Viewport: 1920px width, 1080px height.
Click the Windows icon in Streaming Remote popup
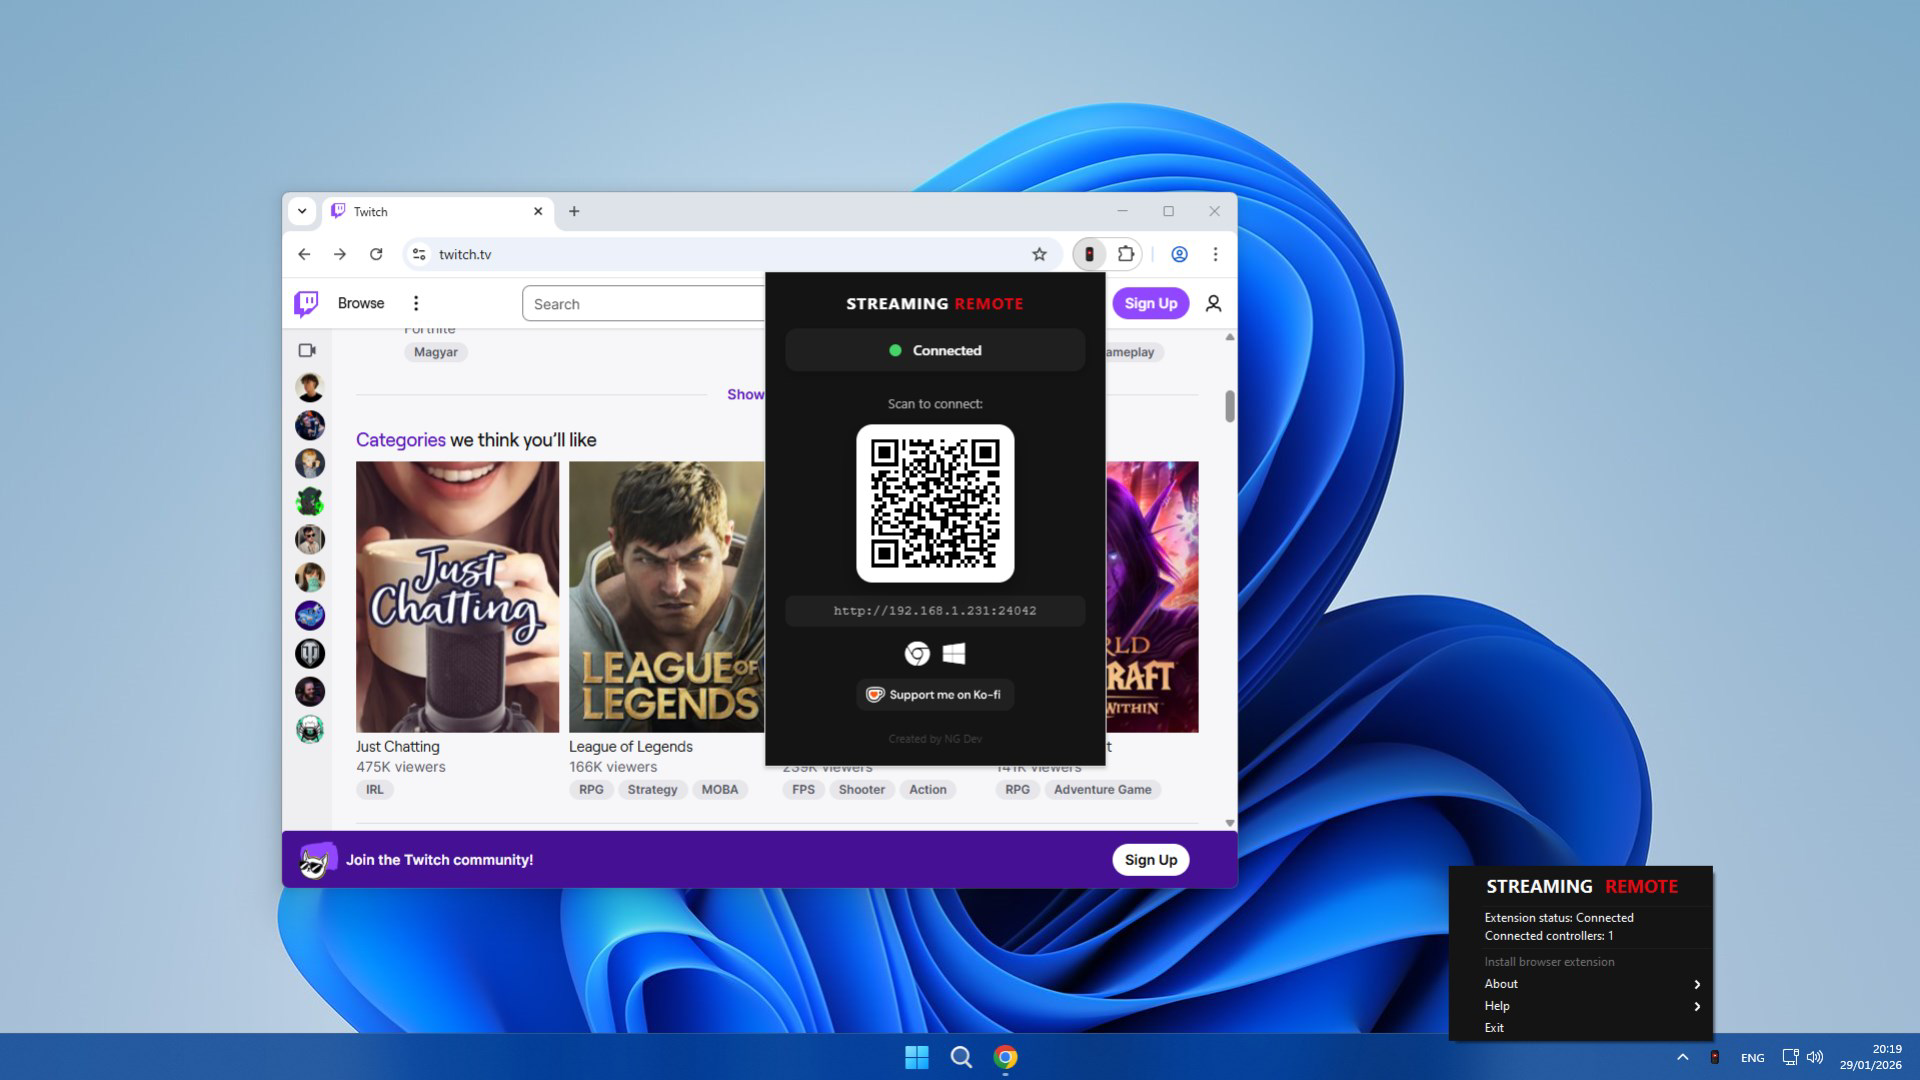(x=954, y=653)
